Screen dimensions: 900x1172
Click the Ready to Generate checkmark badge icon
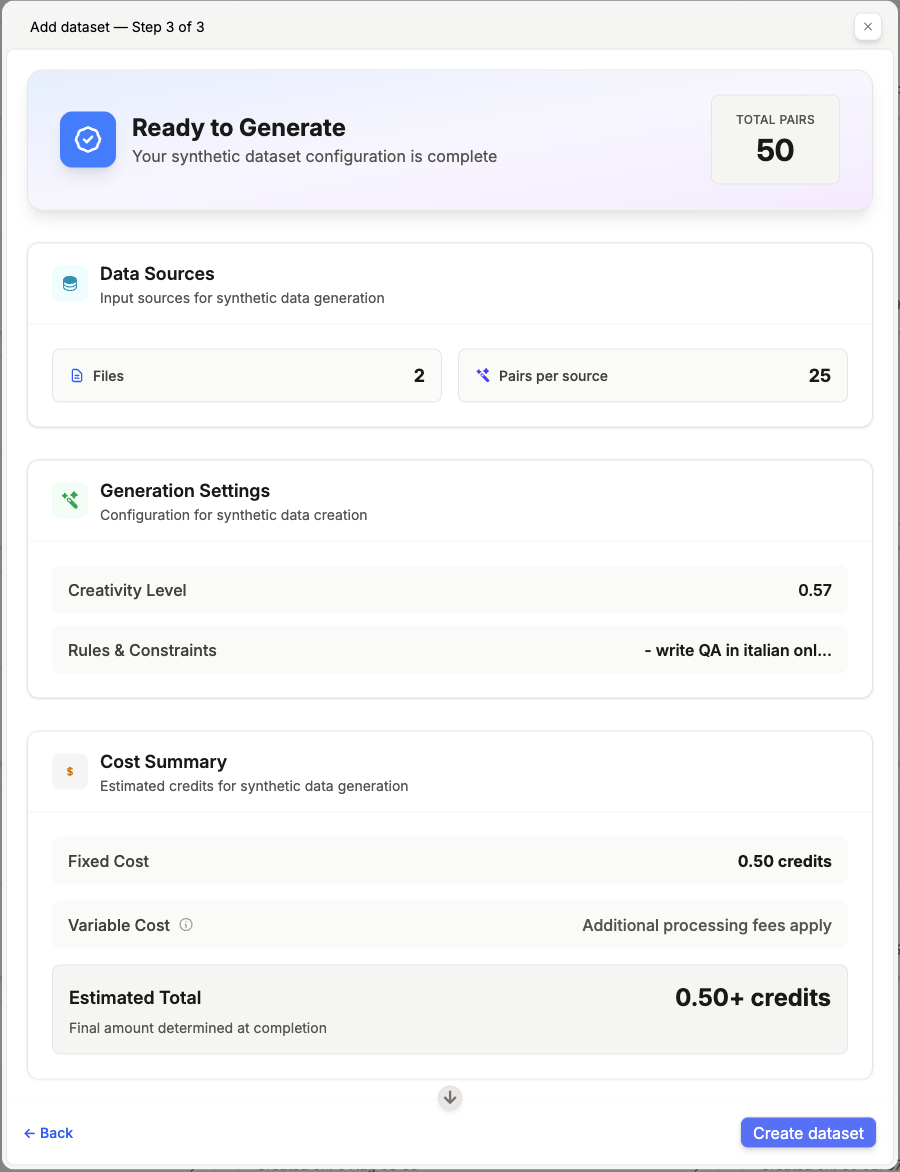88,140
